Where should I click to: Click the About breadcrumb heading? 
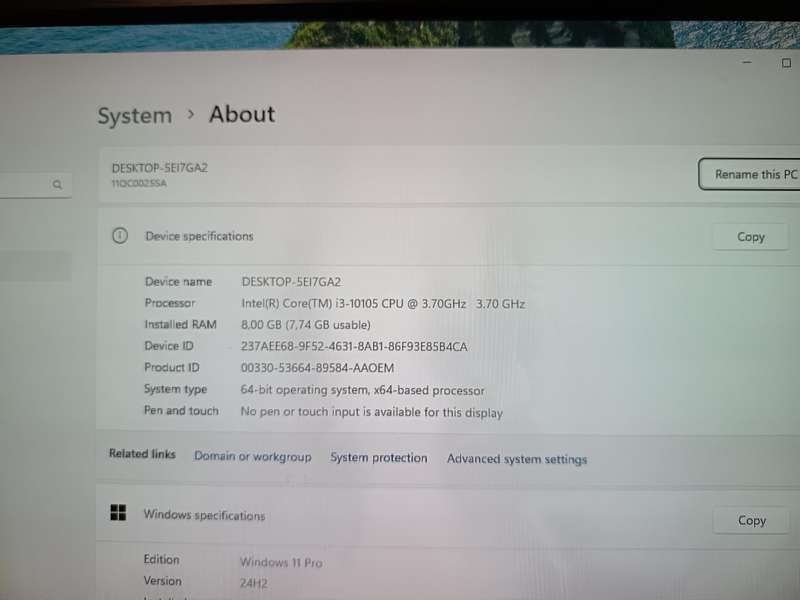pos(242,114)
